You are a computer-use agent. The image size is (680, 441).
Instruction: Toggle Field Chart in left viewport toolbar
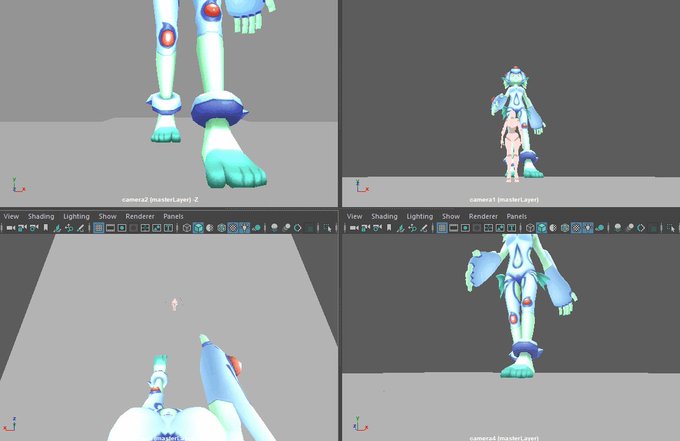145,228
